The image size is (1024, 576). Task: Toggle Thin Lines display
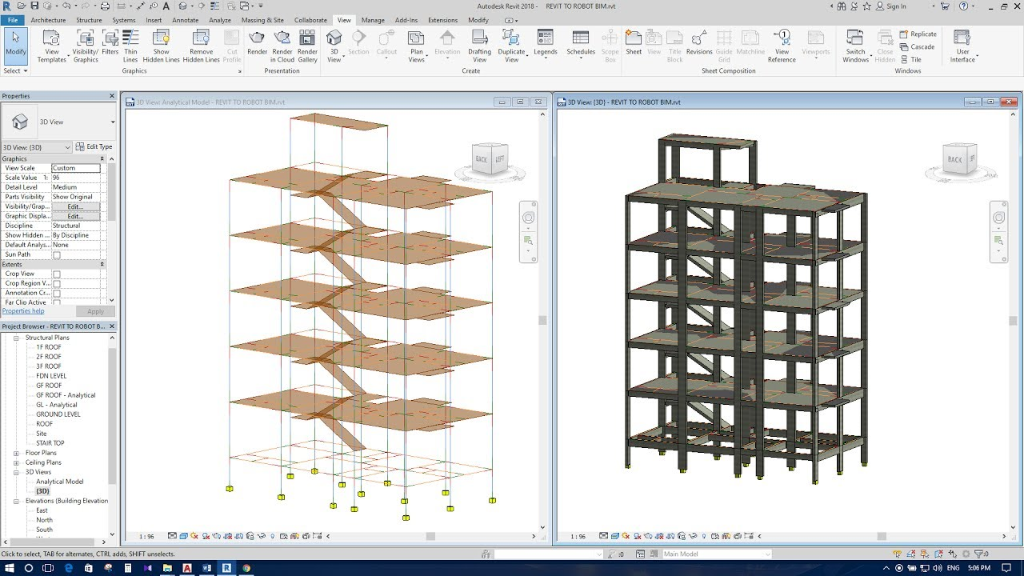pos(131,46)
